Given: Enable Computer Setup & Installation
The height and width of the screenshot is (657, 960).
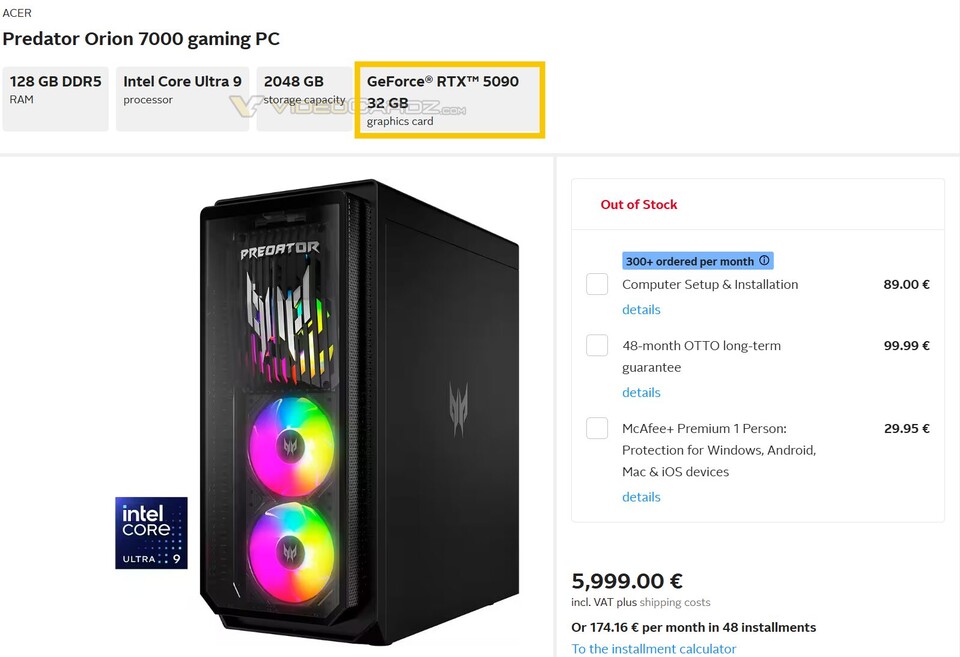Looking at the screenshot, I should (x=597, y=284).
